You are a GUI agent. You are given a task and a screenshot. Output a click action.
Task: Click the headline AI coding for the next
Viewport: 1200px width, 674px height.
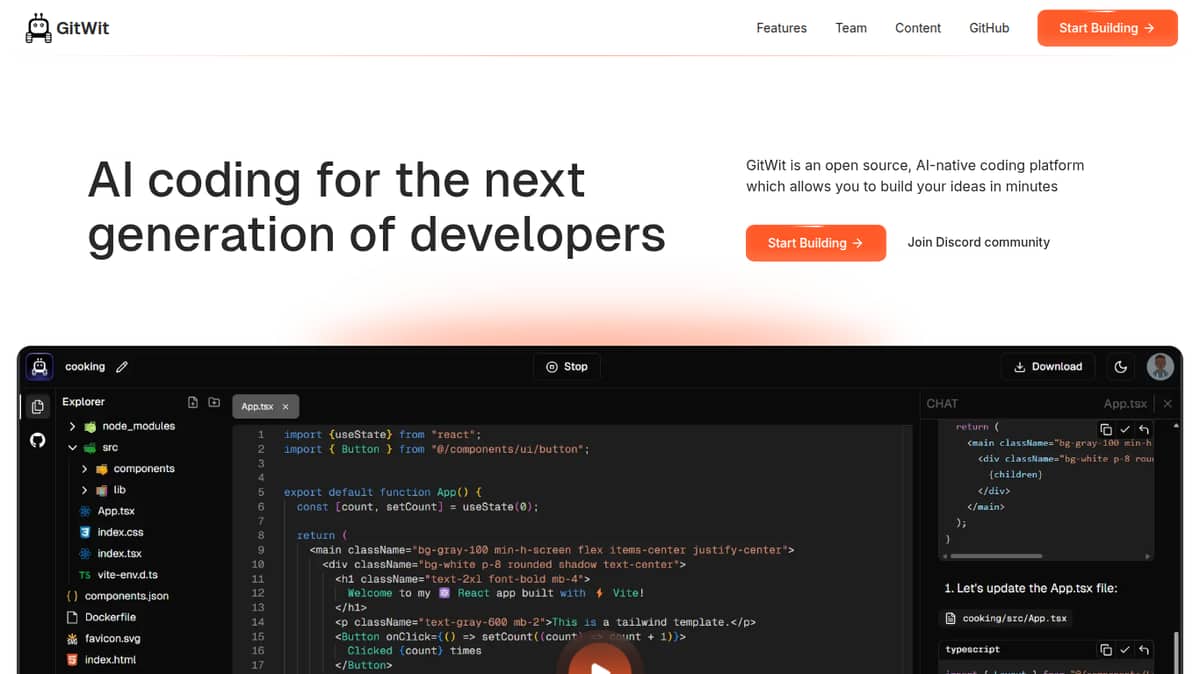point(337,180)
